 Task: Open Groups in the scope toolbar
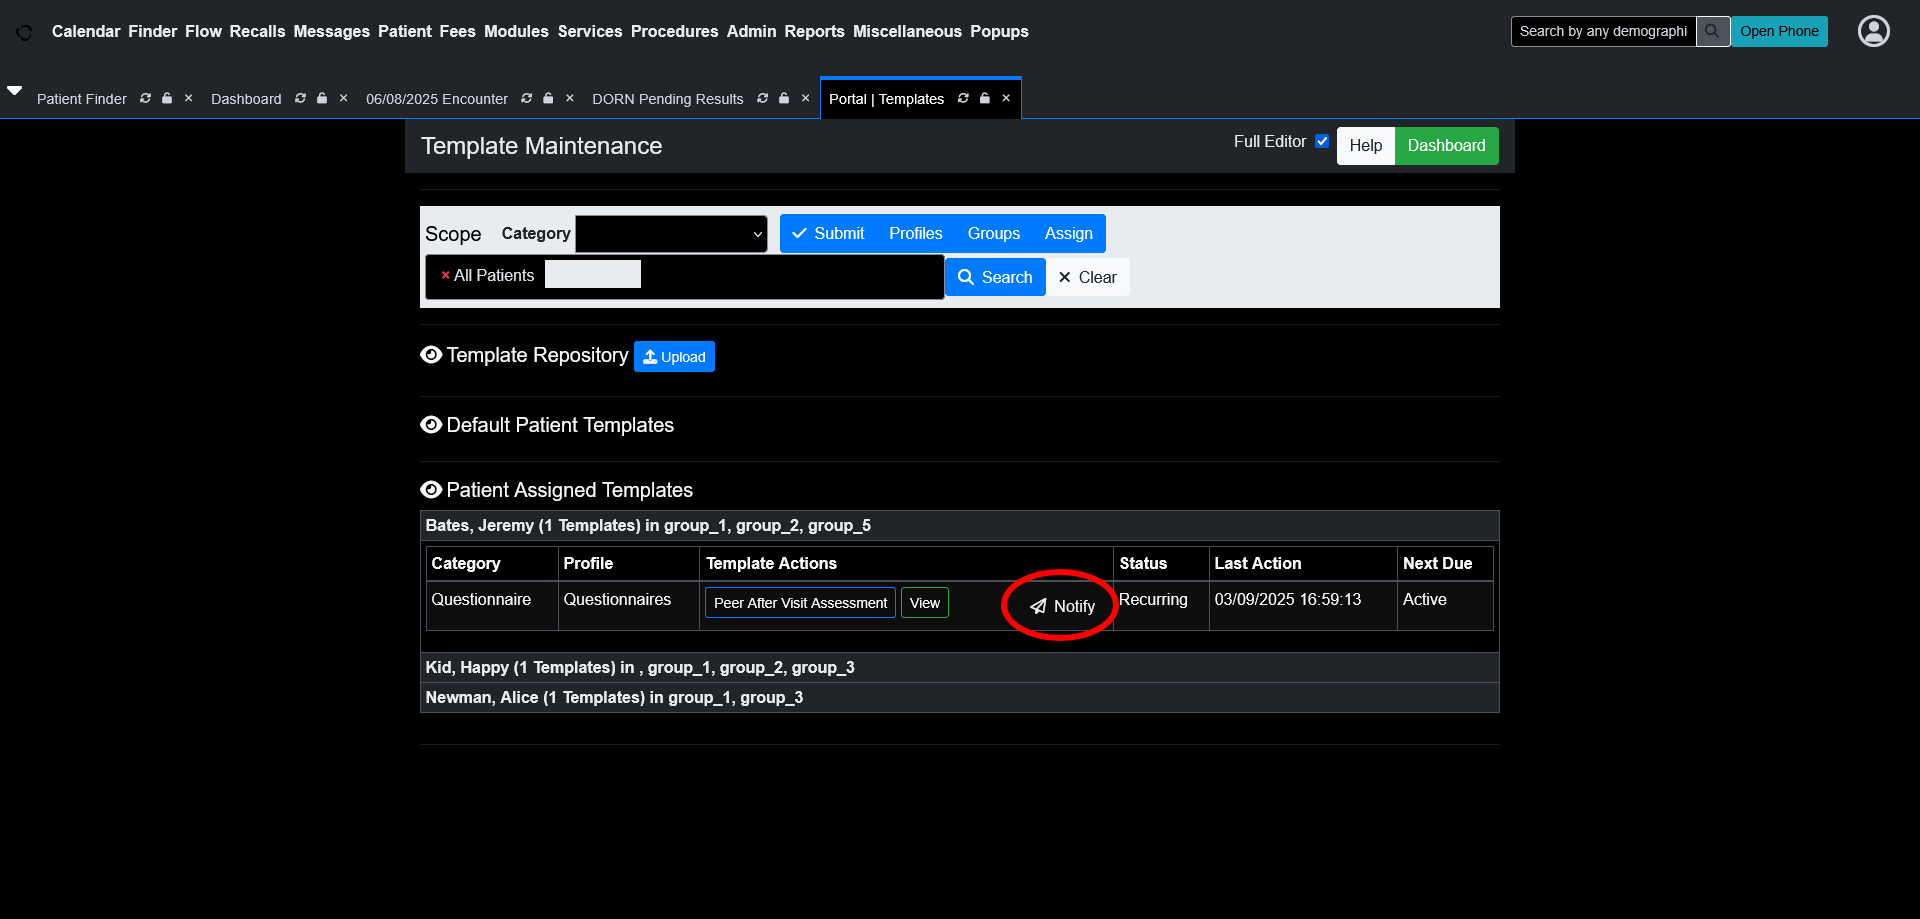tap(993, 234)
